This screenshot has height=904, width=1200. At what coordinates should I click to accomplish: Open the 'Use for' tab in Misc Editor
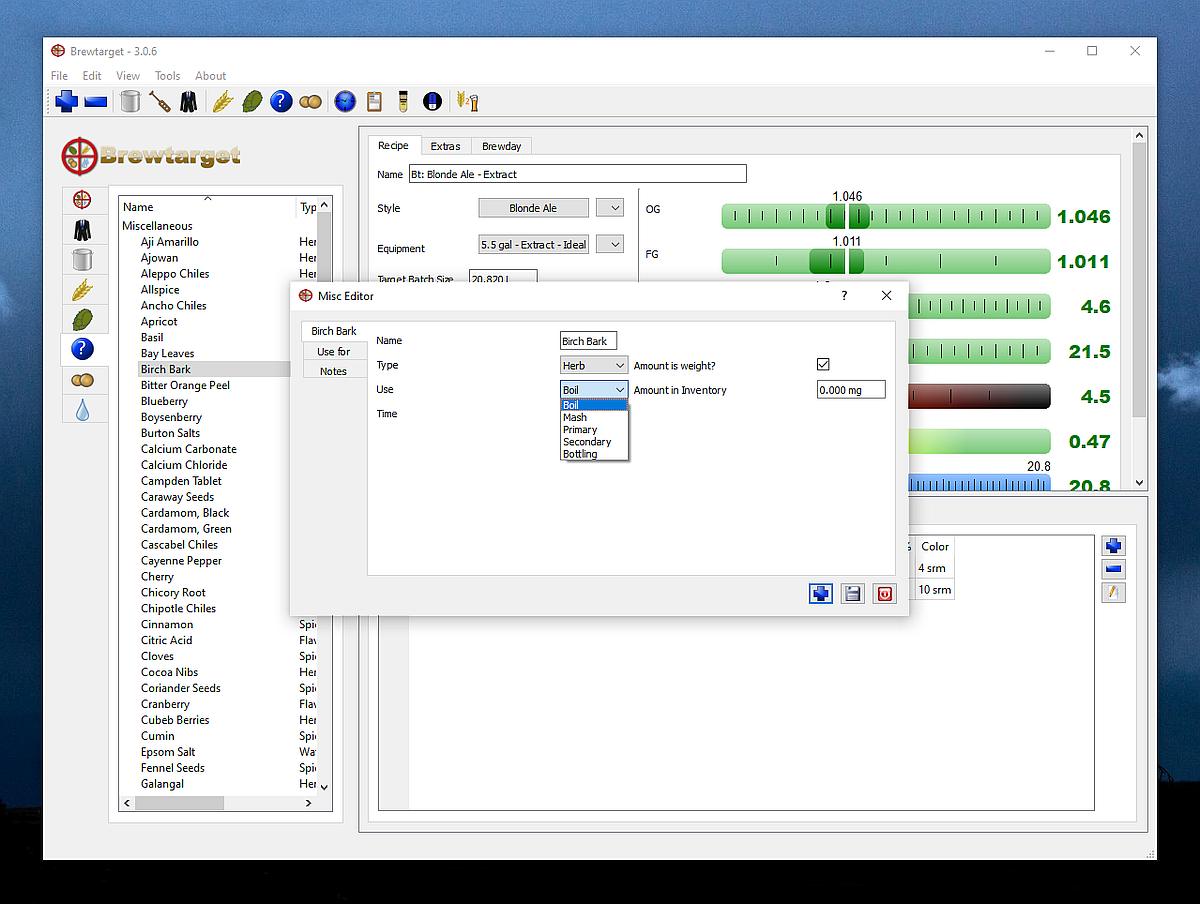333,352
